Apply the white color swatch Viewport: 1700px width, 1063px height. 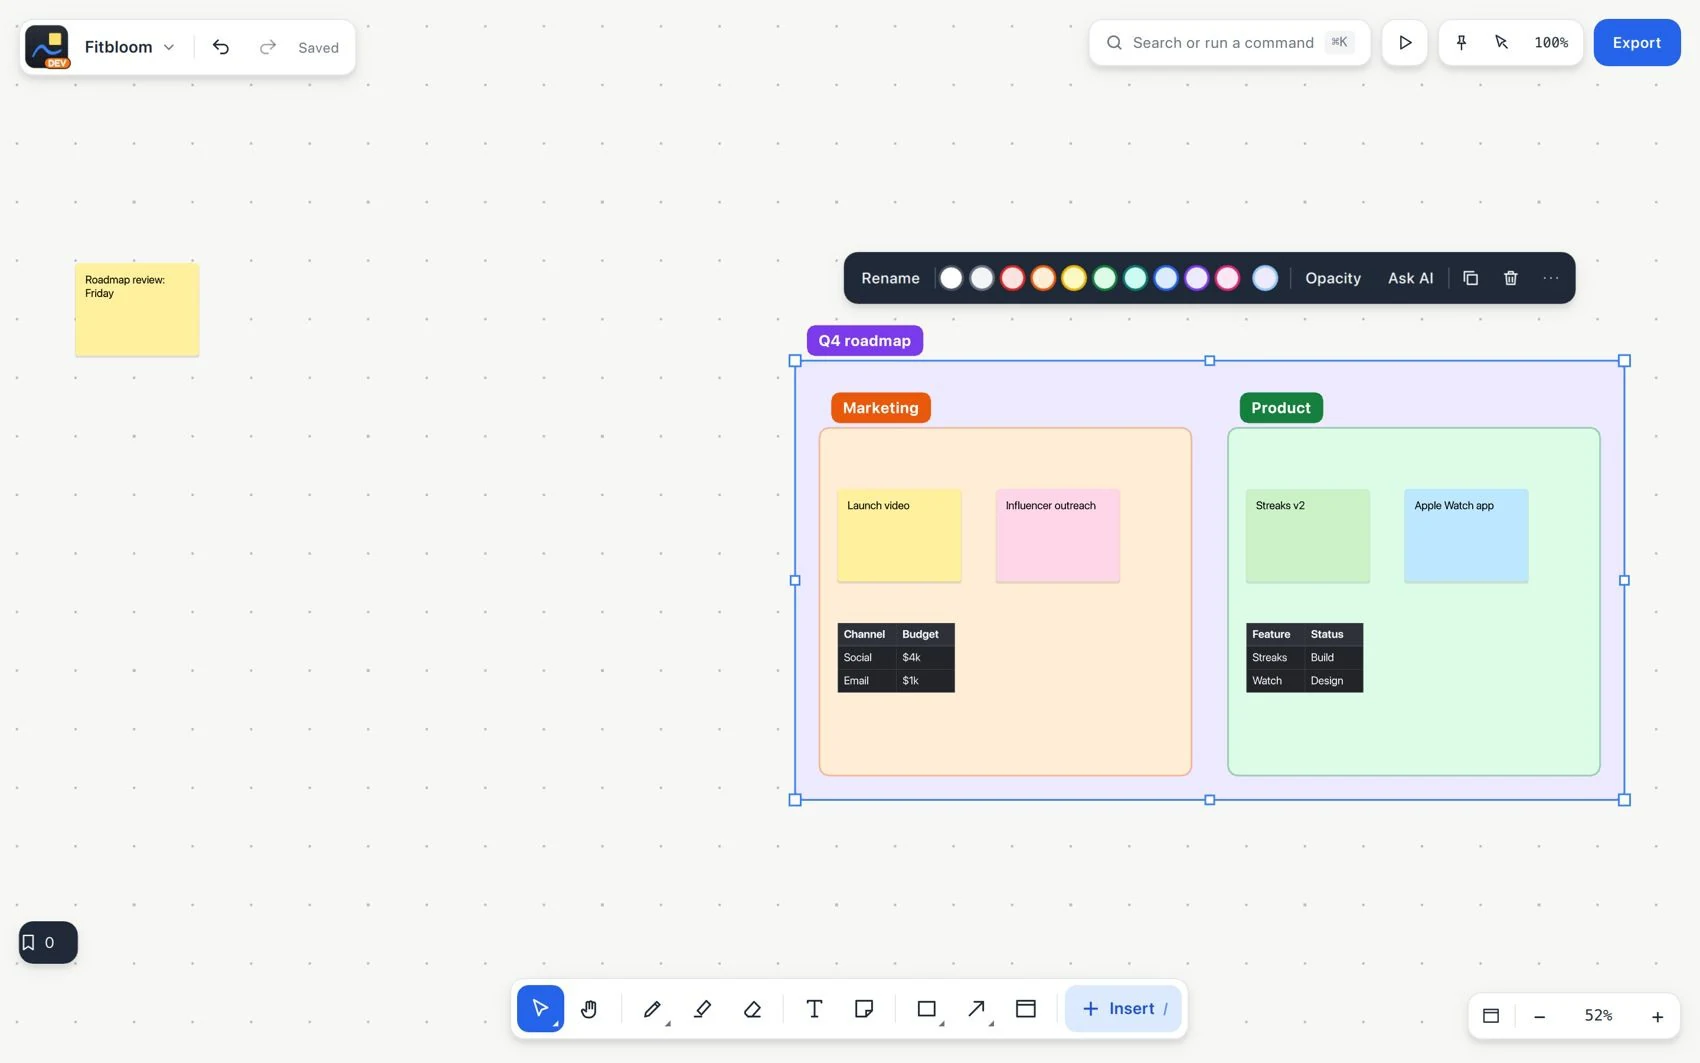(951, 278)
